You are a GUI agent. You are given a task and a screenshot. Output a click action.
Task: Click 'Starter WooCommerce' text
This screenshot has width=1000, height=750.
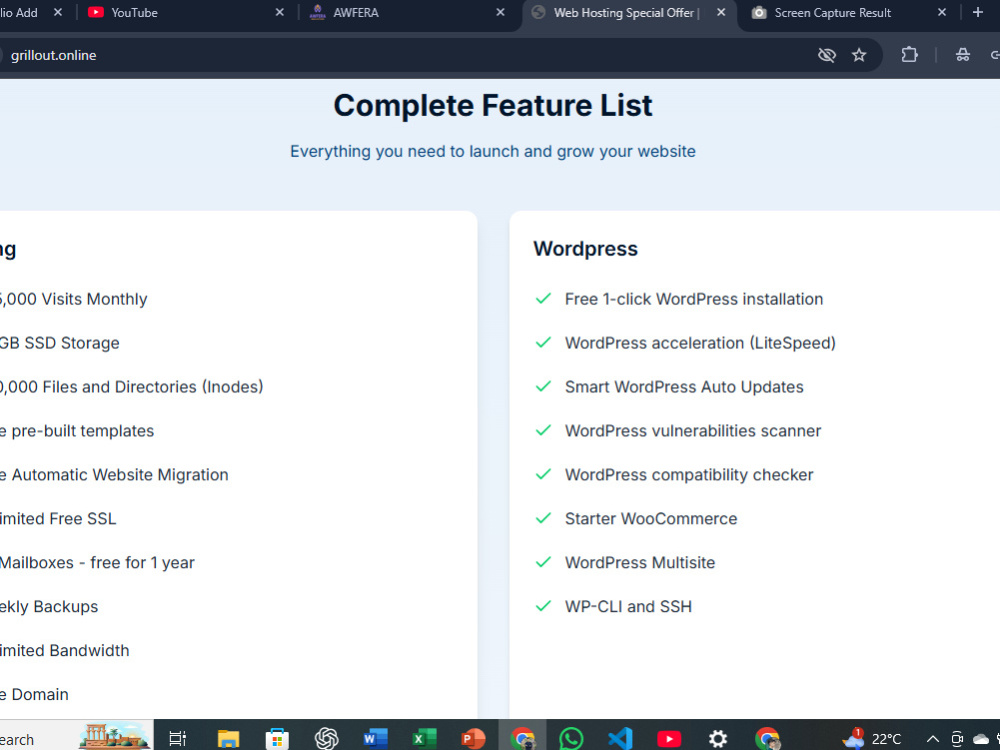coord(651,519)
